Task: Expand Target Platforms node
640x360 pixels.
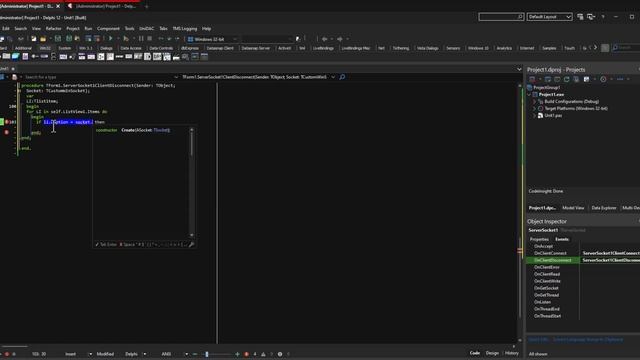Action: pyautogui.click(x=534, y=108)
